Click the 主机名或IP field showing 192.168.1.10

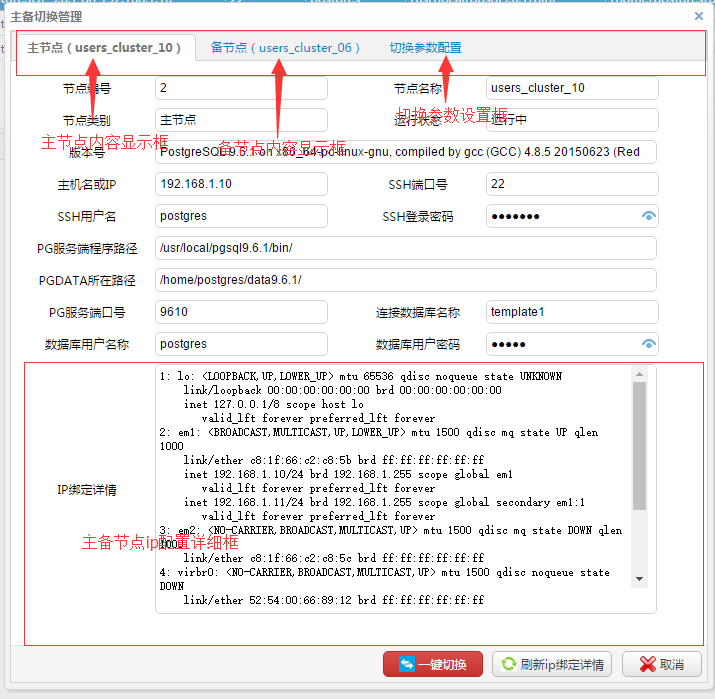[241, 184]
